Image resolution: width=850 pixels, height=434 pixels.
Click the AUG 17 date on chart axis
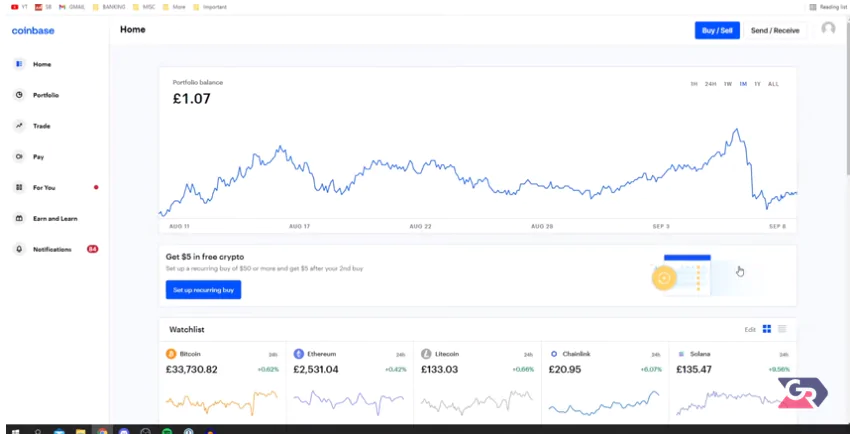click(300, 226)
